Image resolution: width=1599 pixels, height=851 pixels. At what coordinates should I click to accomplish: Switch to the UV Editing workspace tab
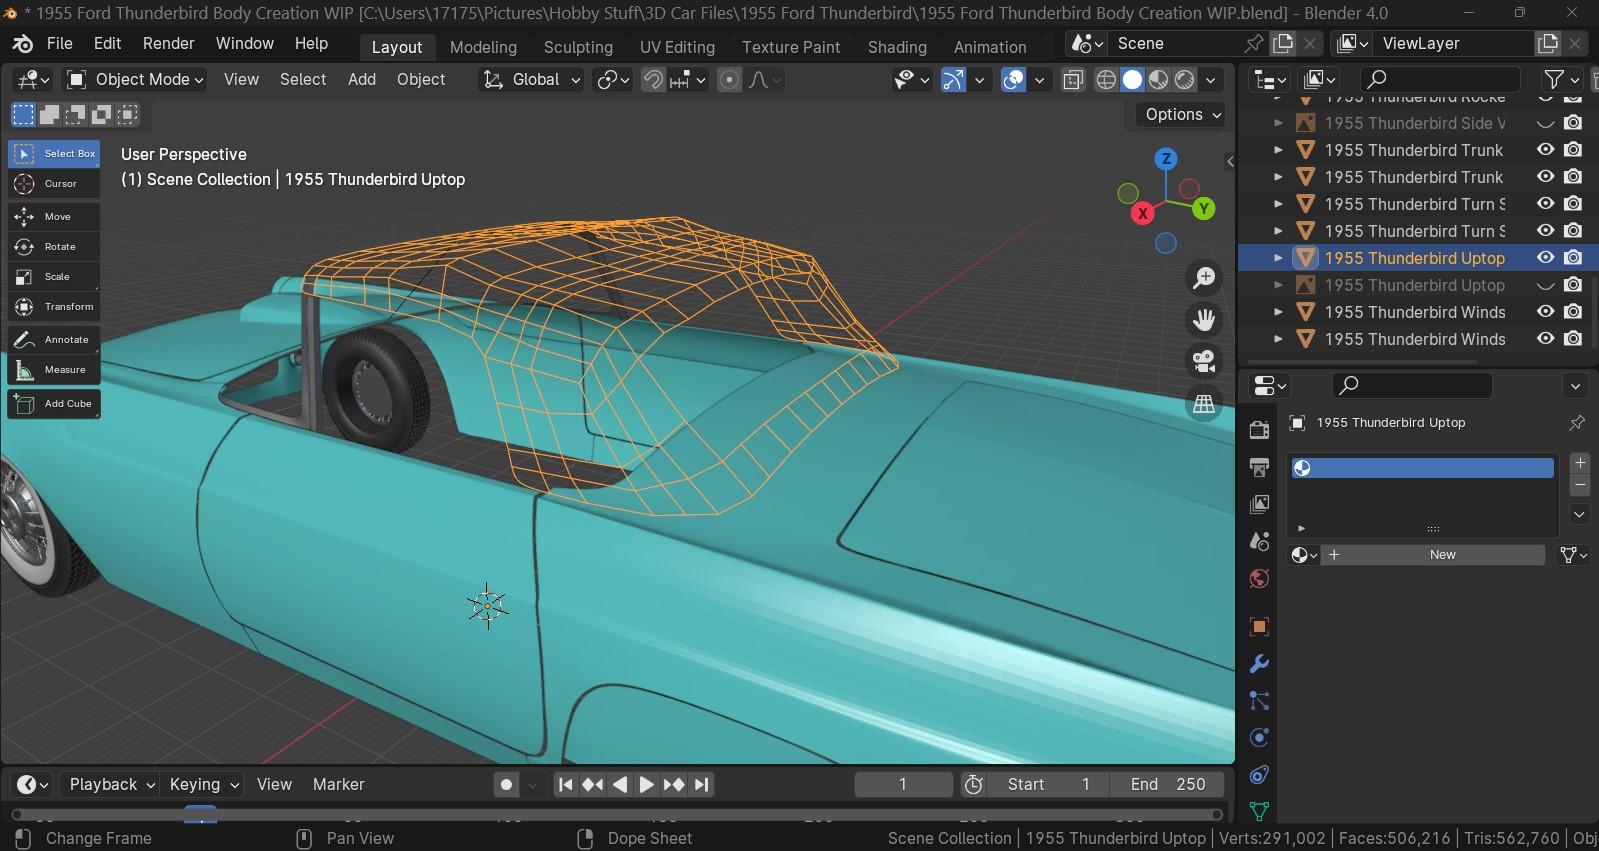677,47
